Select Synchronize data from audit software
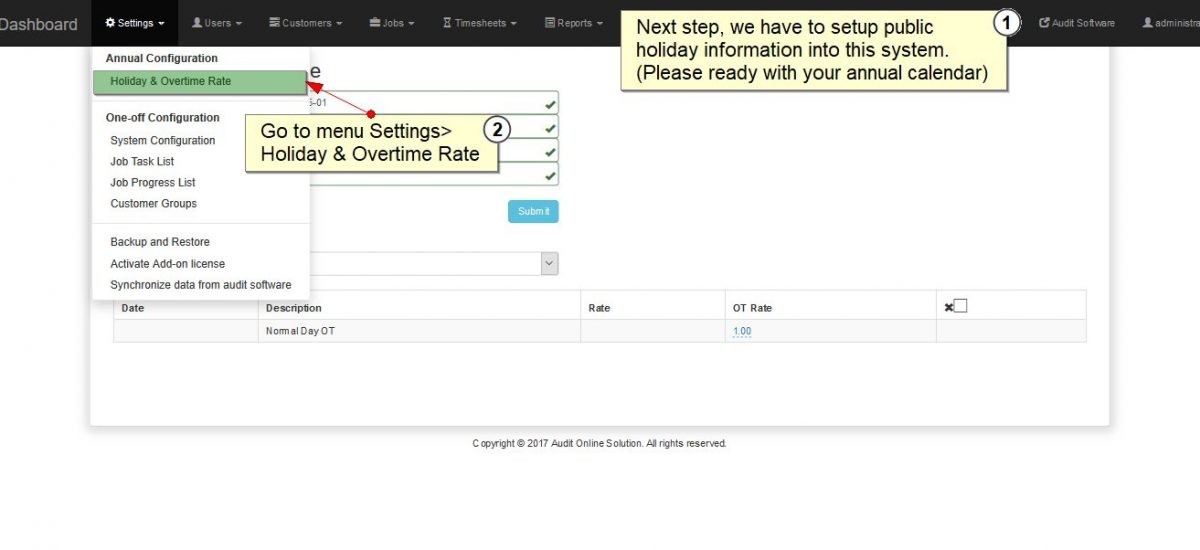This screenshot has width=1200, height=550. (x=200, y=285)
